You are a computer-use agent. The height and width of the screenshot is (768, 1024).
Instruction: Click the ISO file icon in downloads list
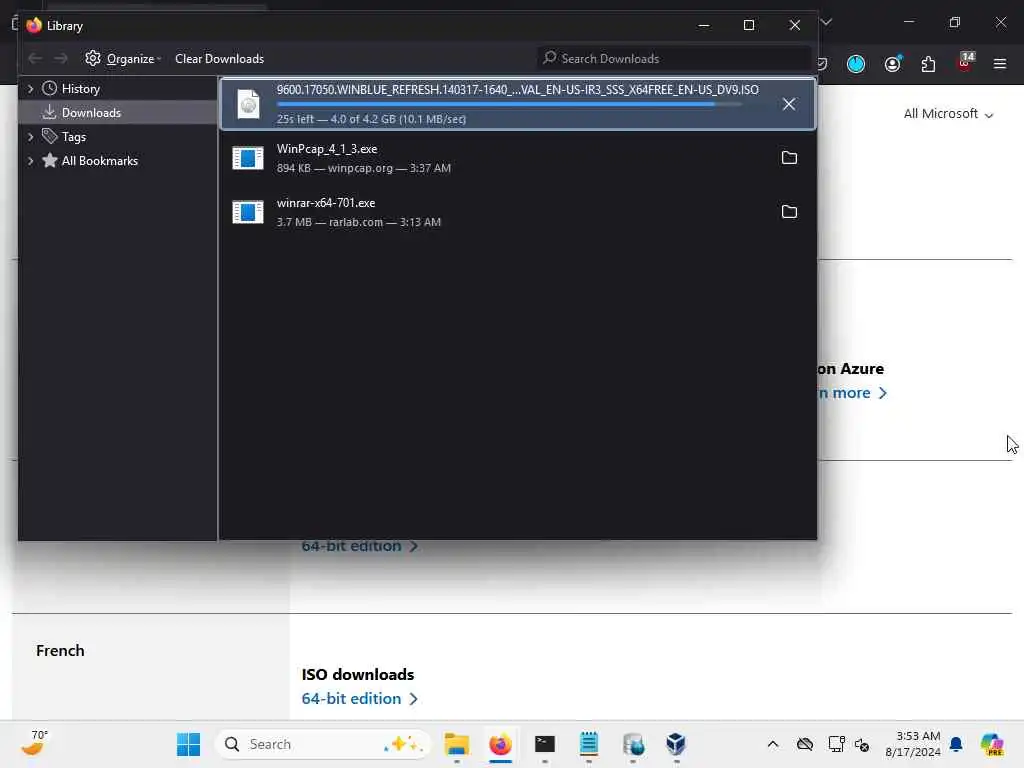coord(248,104)
